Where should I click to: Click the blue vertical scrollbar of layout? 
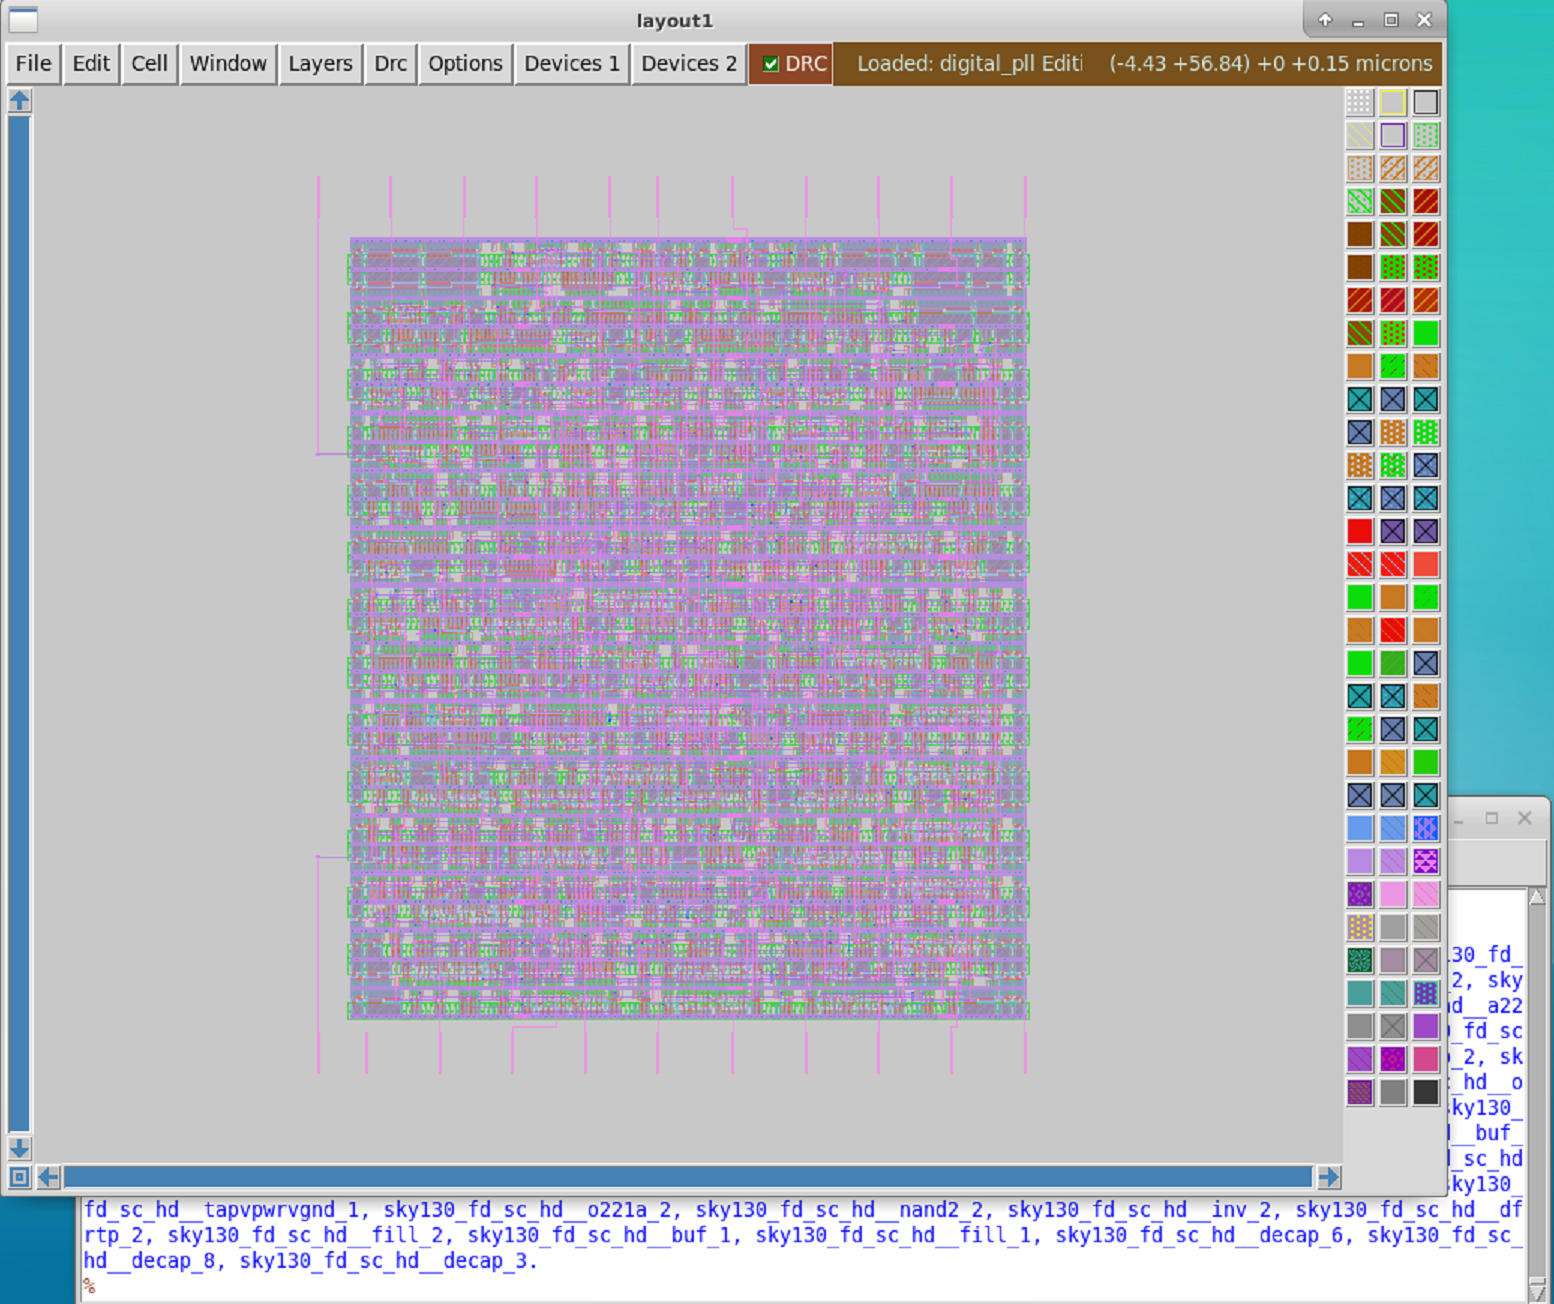coord(20,624)
